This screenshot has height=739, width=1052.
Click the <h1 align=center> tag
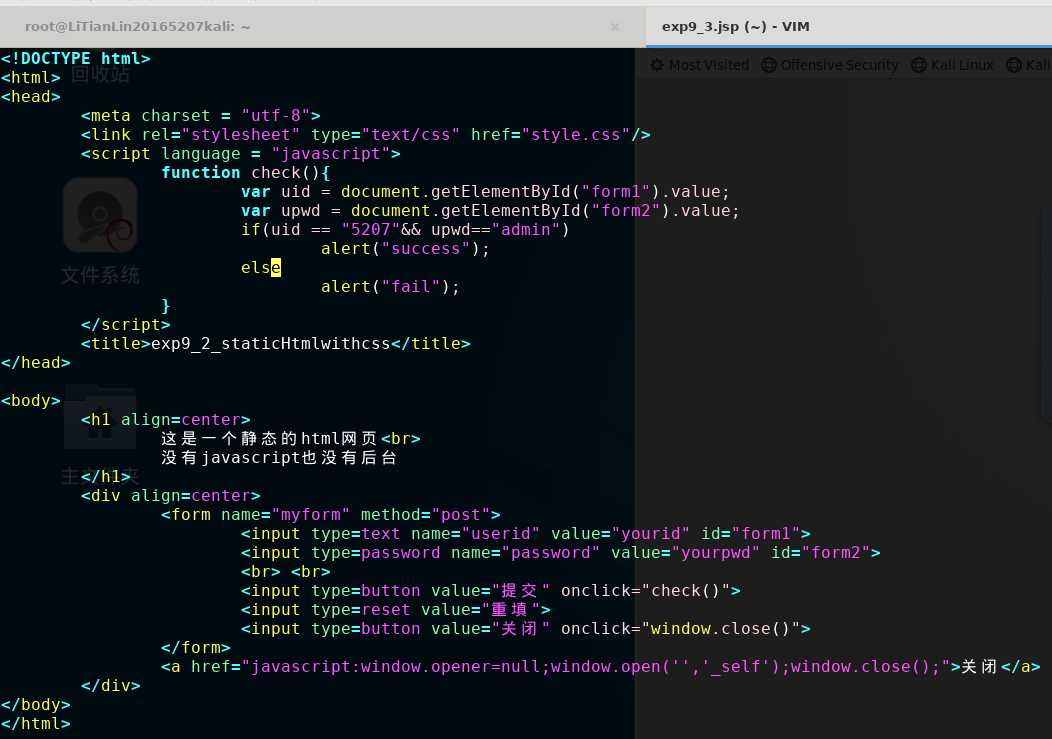coord(166,420)
